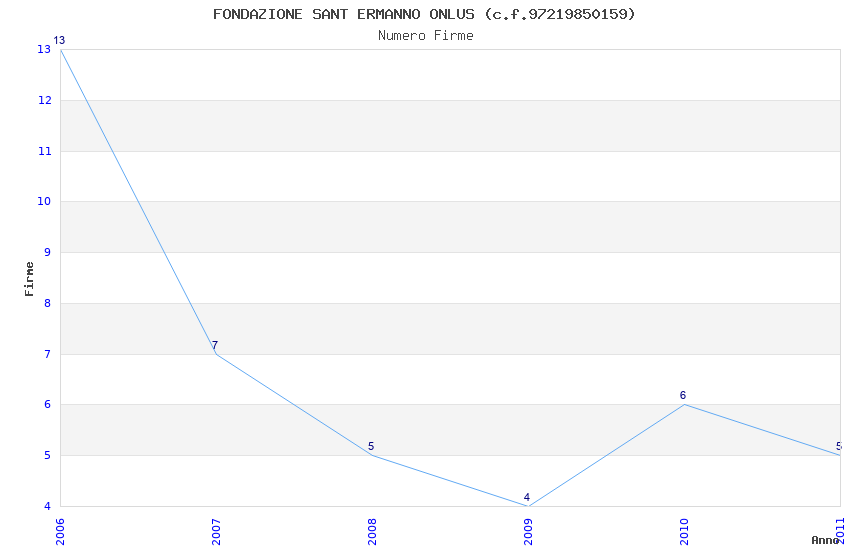The height and width of the screenshot is (550, 850).
Task: Click the y-axis tick label 9
Action: [48, 252]
